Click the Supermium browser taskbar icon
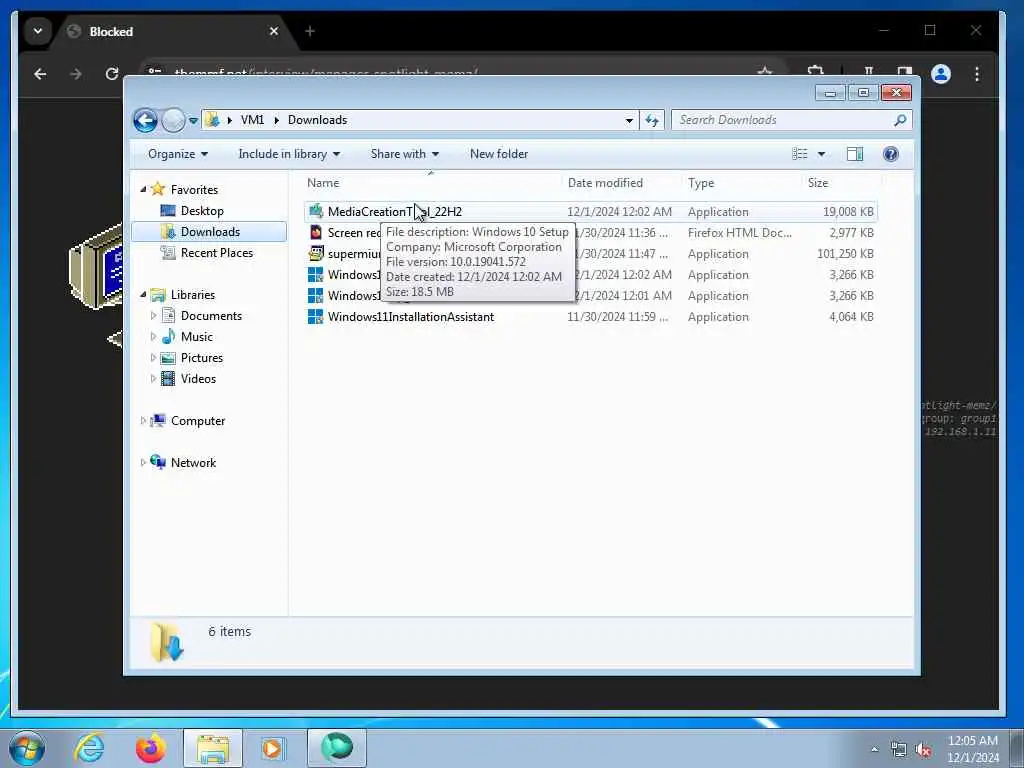Screen dimensions: 1024x768 [336, 748]
